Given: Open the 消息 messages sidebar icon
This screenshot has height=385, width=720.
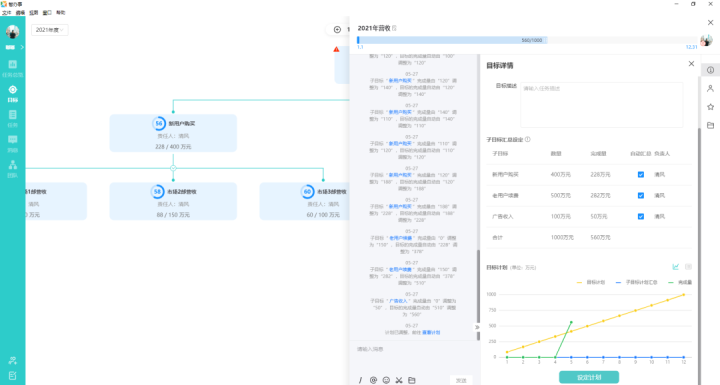Looking at the screenshot, I should coord(12,143).
